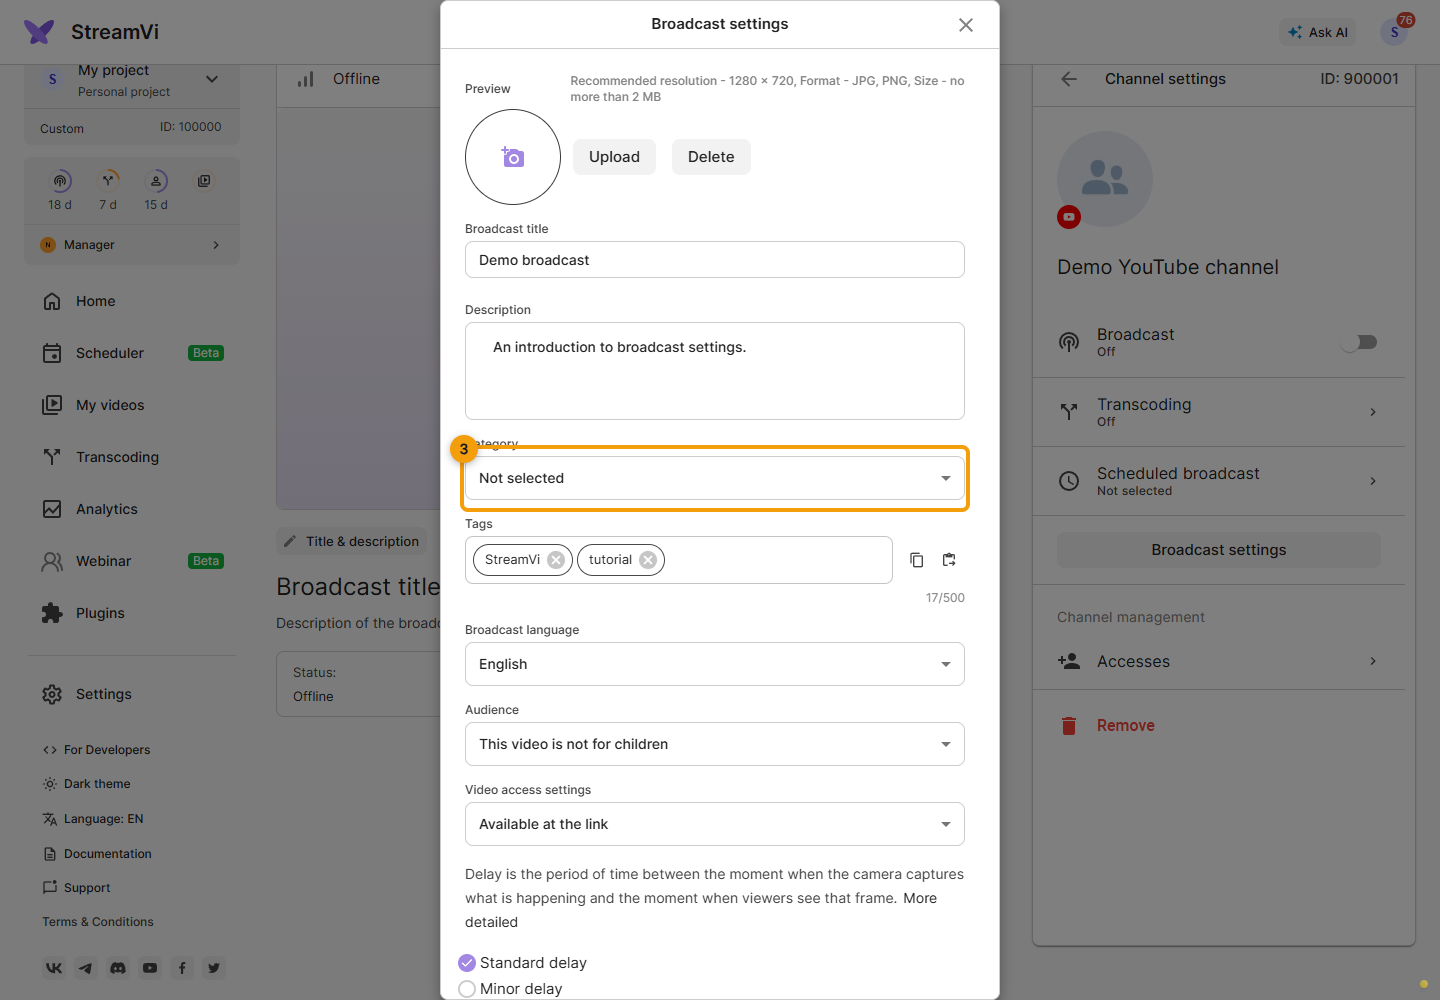Open the Facebook social link
Image resolution: width=1440 pixels, height=1000 pixels.
182,968
